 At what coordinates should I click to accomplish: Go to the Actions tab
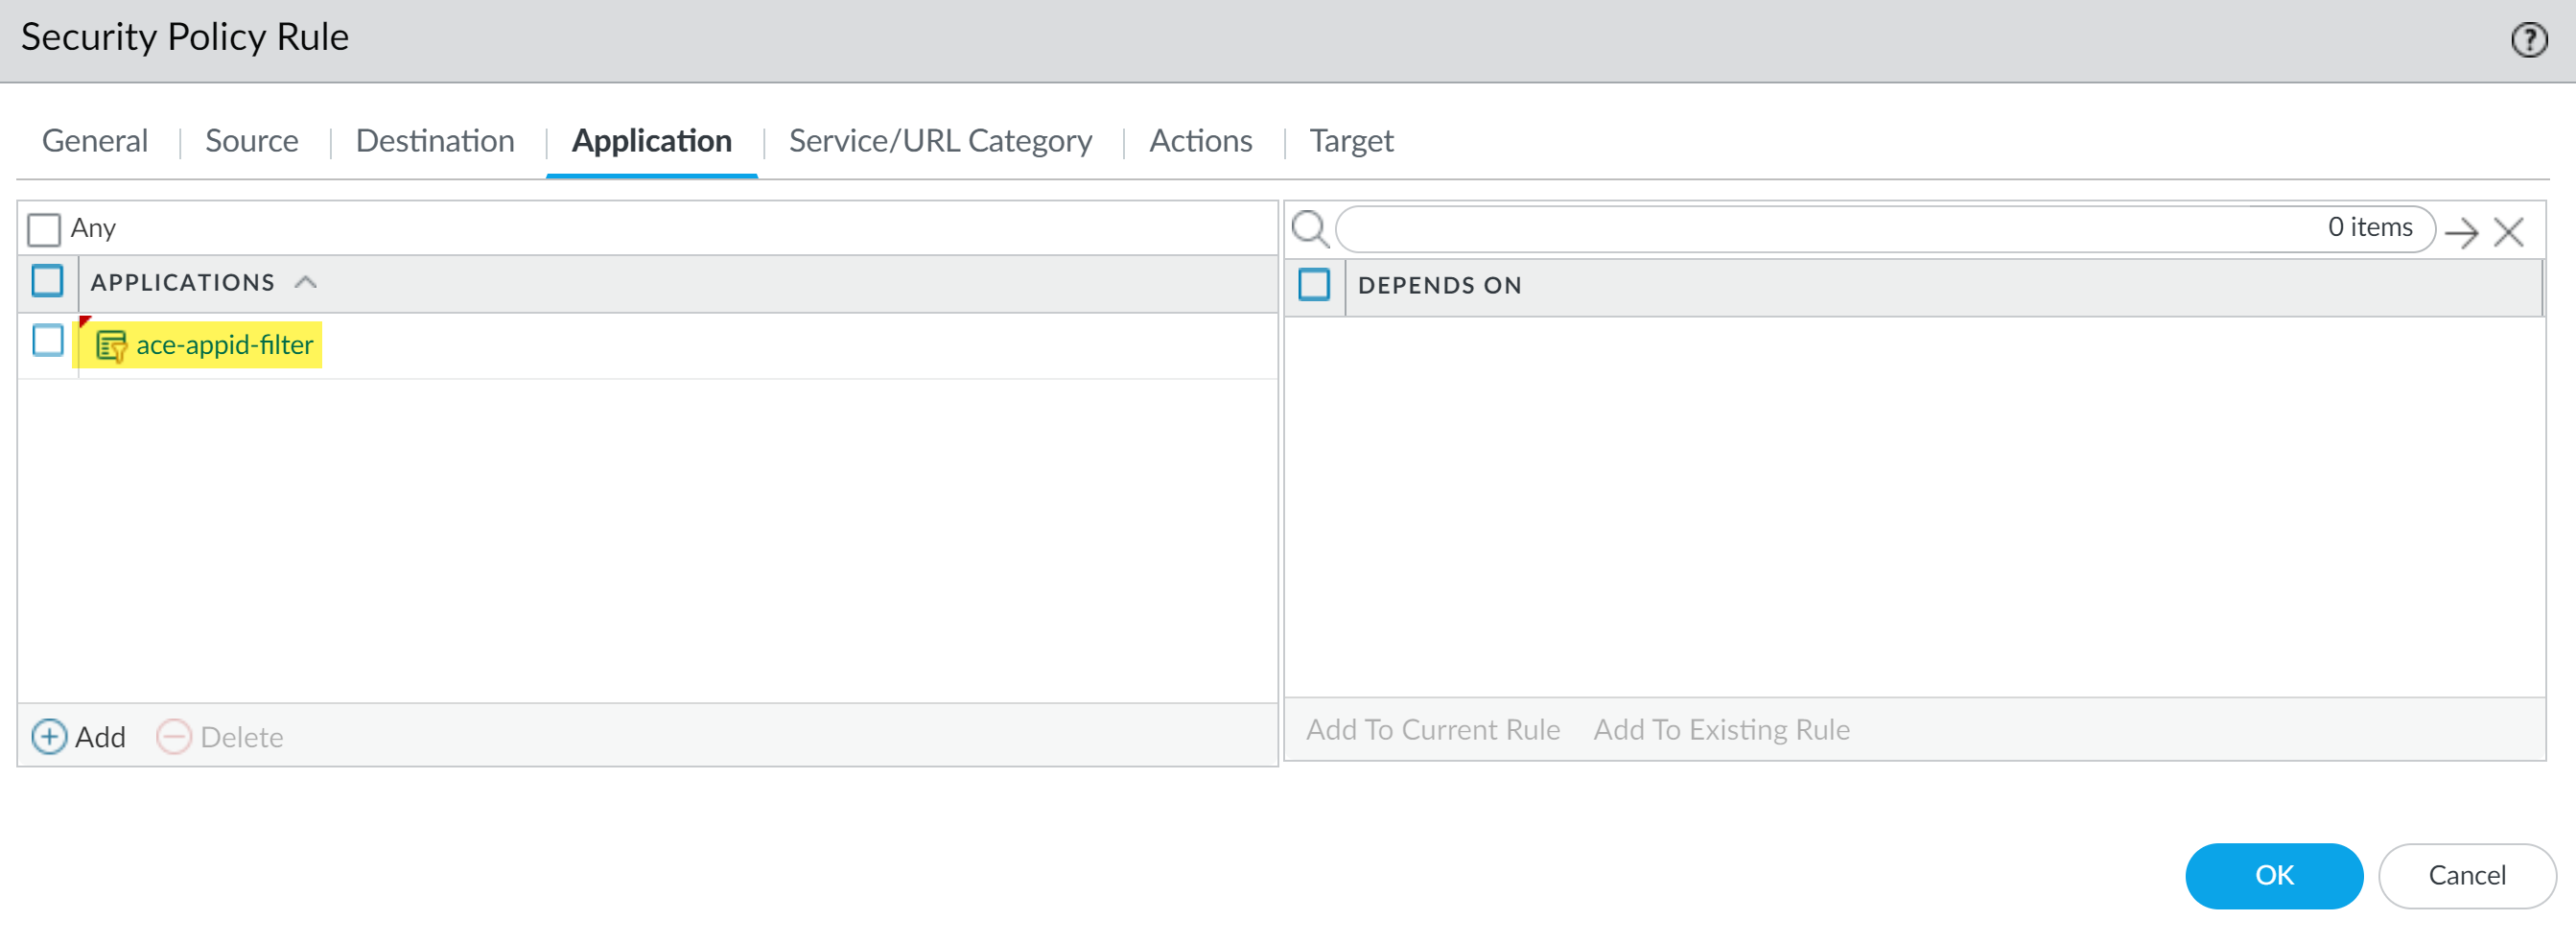coord(1200,141)
